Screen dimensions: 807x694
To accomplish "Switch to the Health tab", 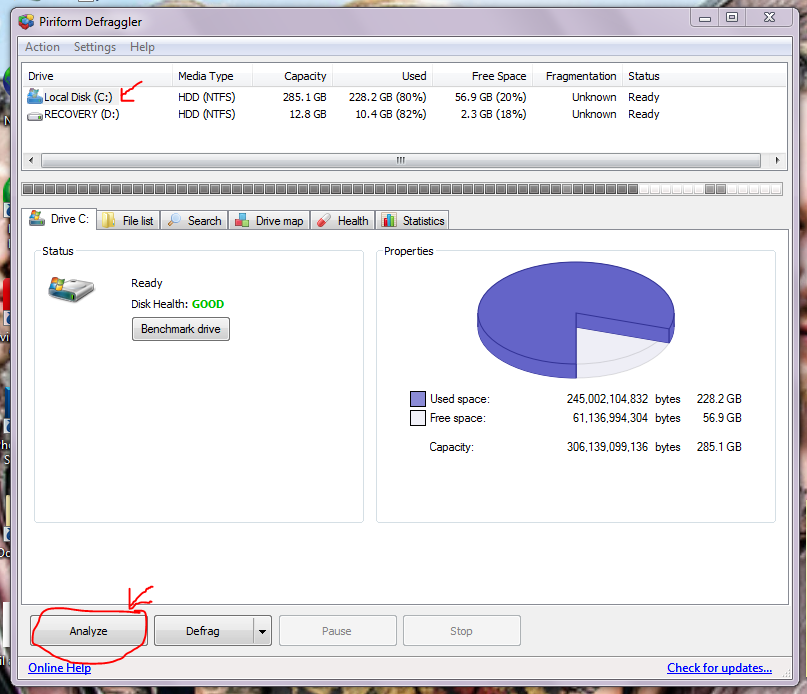I will click(x=342, y=220).
